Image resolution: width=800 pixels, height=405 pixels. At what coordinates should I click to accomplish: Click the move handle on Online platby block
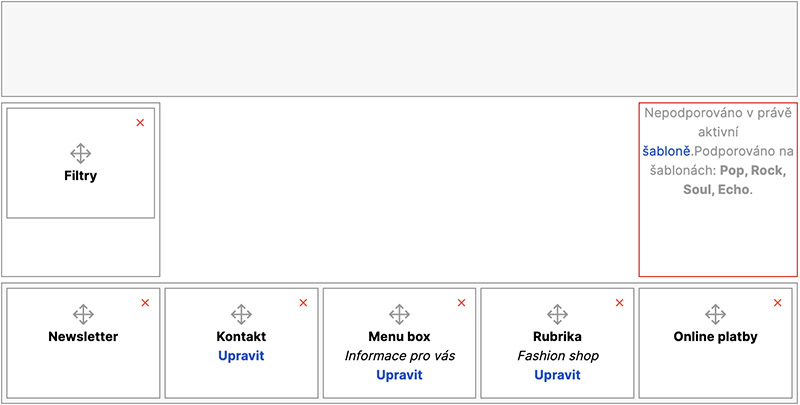tap(715, 314)
